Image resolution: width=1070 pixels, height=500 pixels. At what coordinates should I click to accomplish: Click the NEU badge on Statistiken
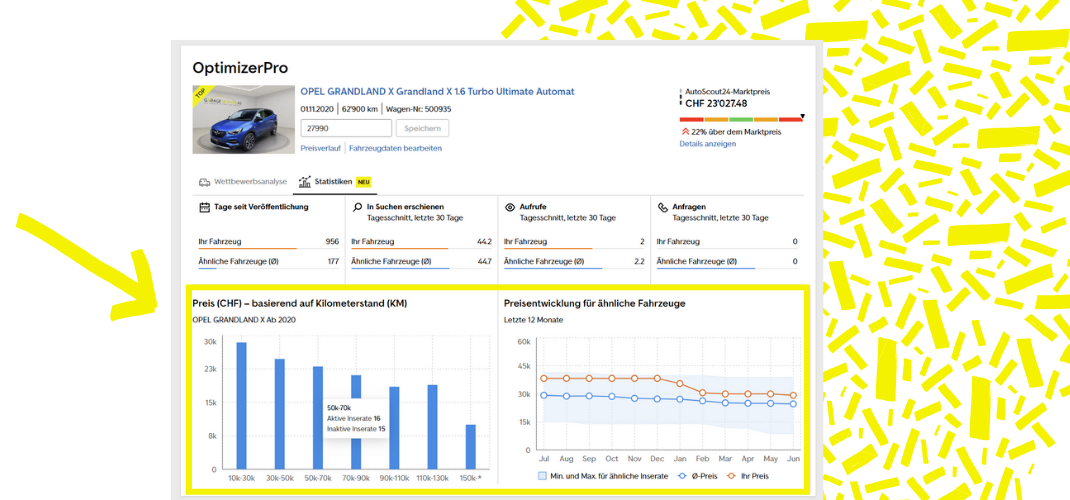(x=364, y=182)
